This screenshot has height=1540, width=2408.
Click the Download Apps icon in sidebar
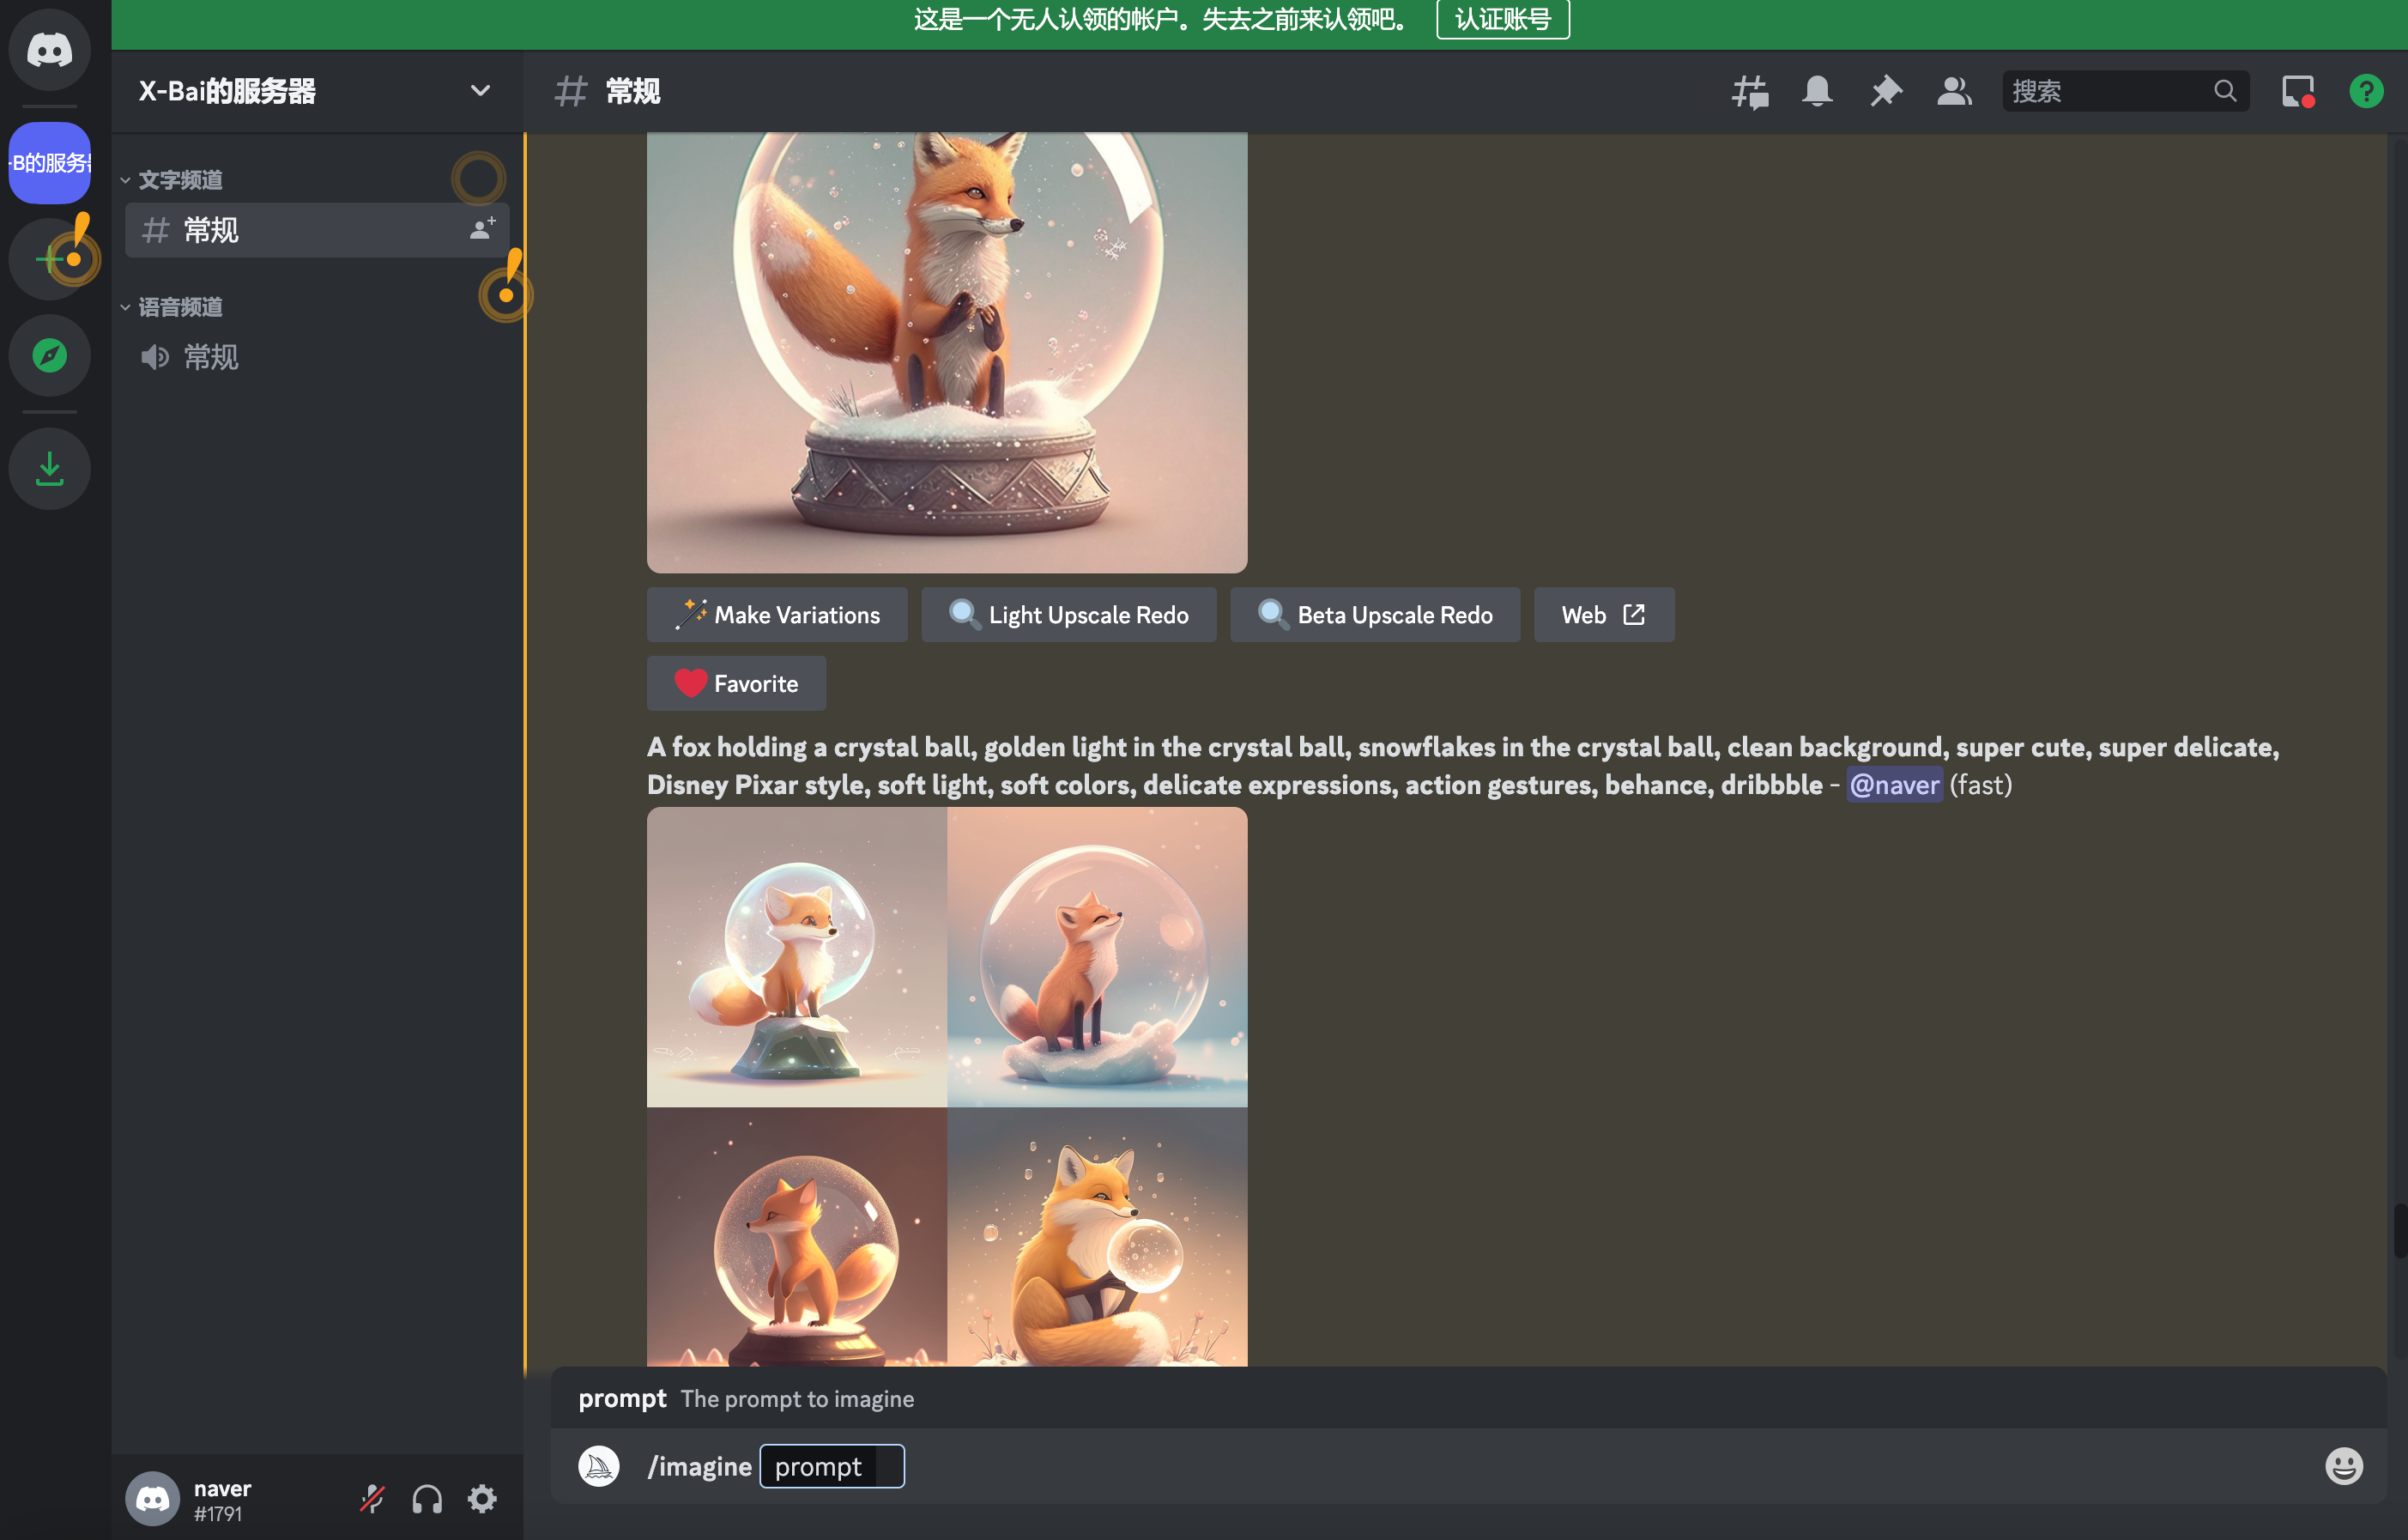click(x=49, y=468)
